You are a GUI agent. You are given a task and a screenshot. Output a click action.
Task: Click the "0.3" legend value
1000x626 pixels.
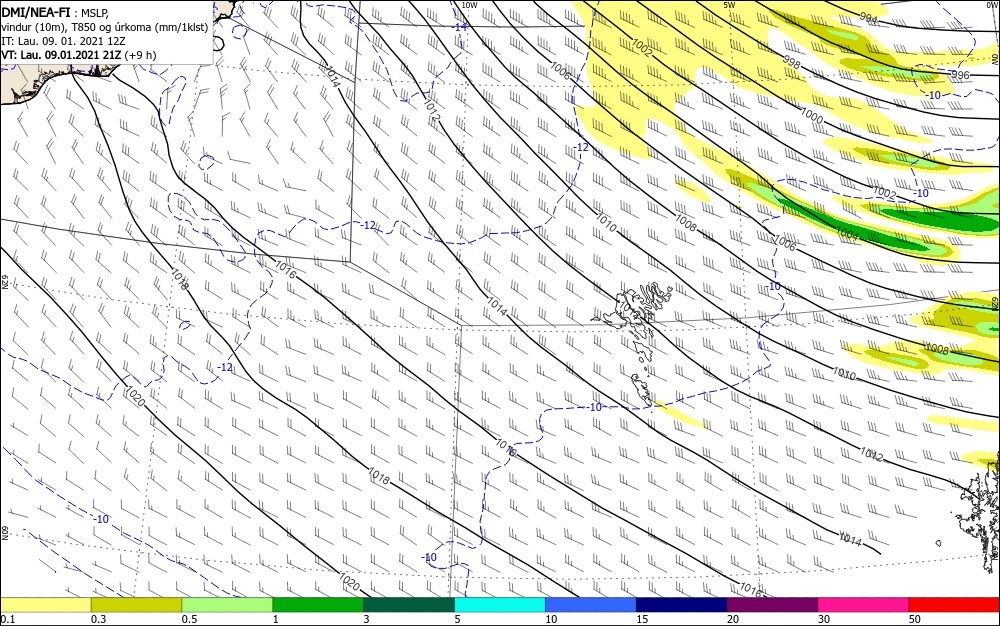click(98, 619)
